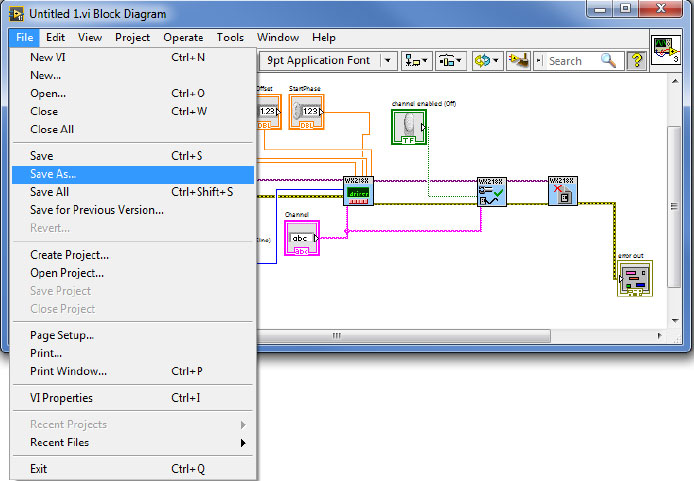694x481 pixels.
Task: Click the error out cluster indicator
Action: tap(634, 279)
